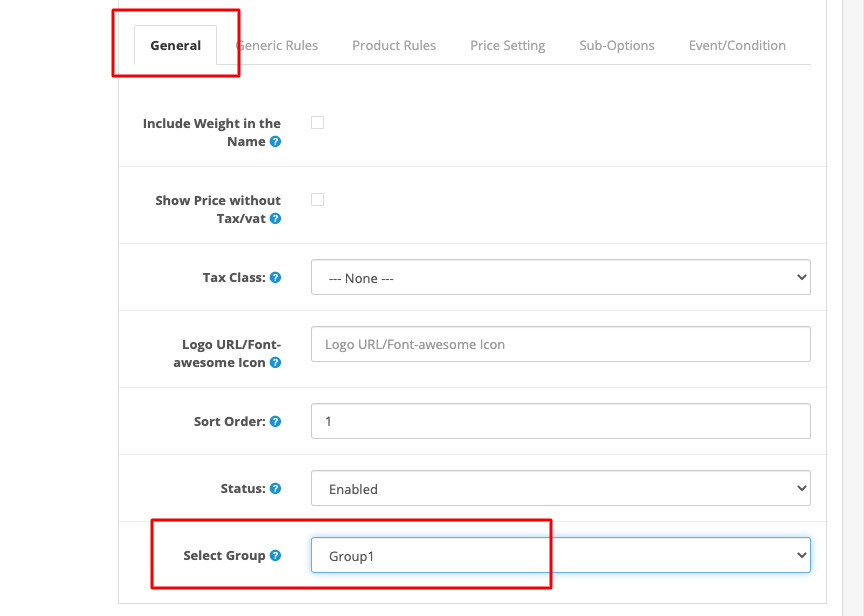Enable Include Weight in the Name checkbox
864x616 pixels.
[317, 122]
